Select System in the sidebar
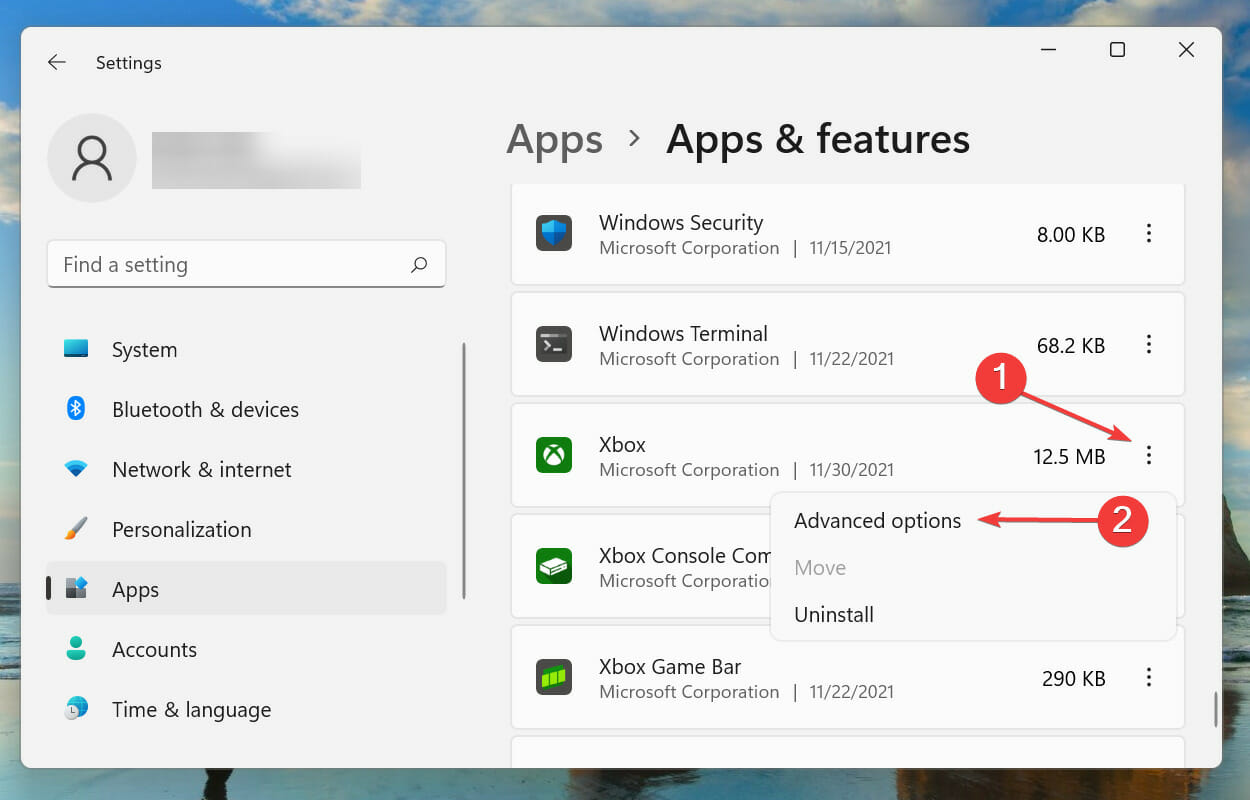1250x800 pixels. [144, 349]
